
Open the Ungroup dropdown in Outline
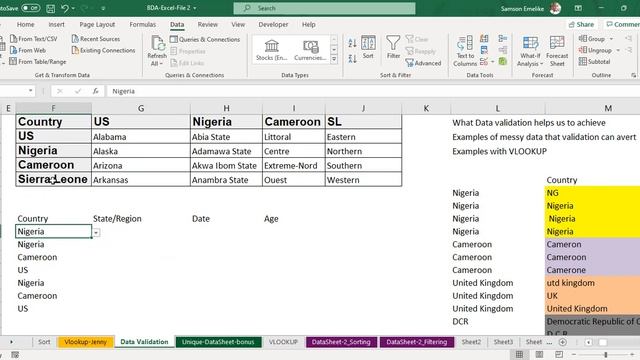click(x=618, y=50)
